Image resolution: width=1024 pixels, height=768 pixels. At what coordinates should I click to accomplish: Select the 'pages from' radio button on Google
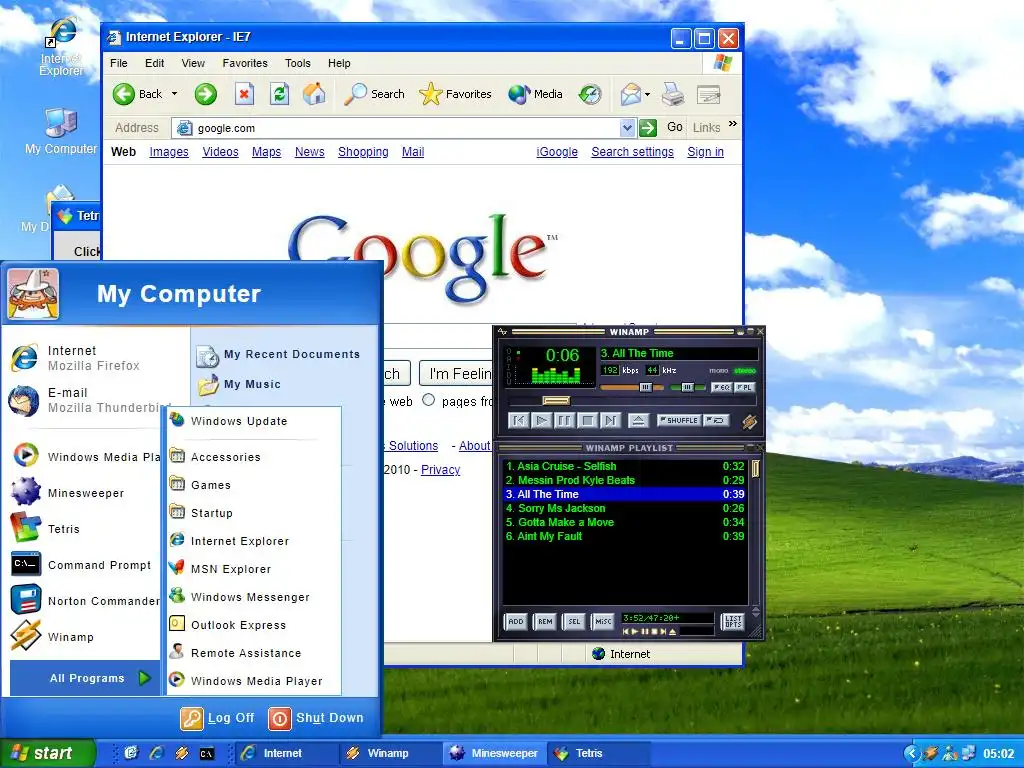click(x=428, y=400)
